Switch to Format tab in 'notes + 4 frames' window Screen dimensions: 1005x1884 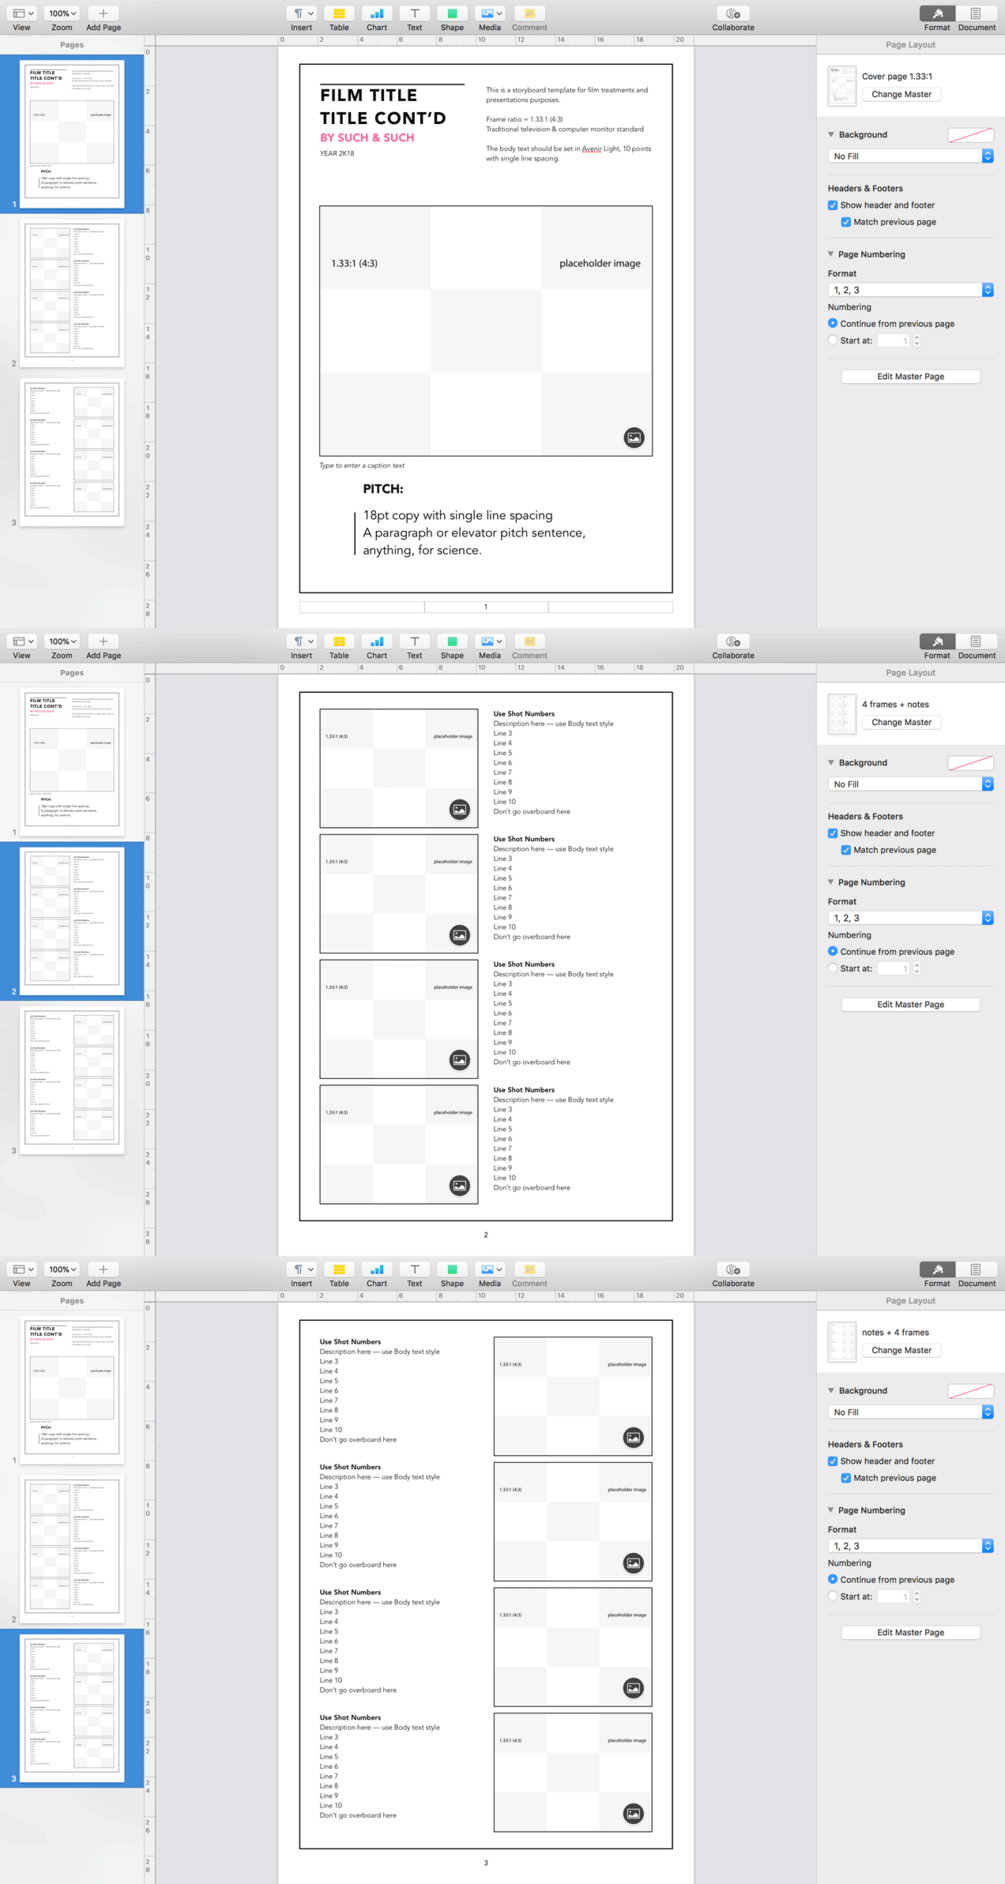937,1270
